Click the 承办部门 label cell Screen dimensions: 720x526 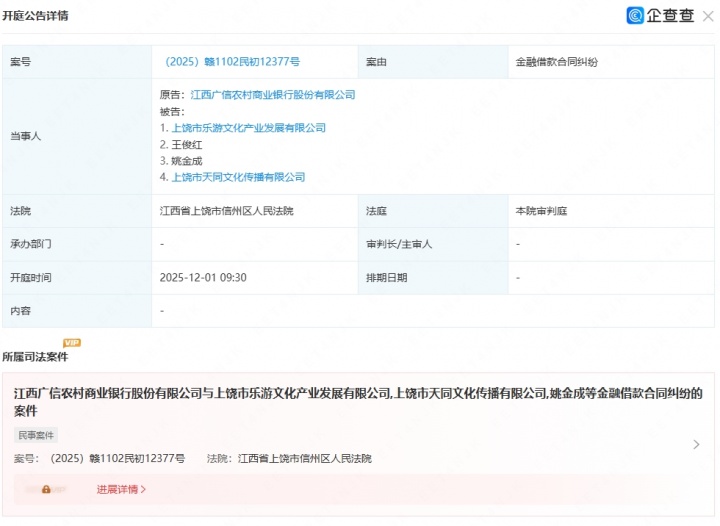[77, 244]
